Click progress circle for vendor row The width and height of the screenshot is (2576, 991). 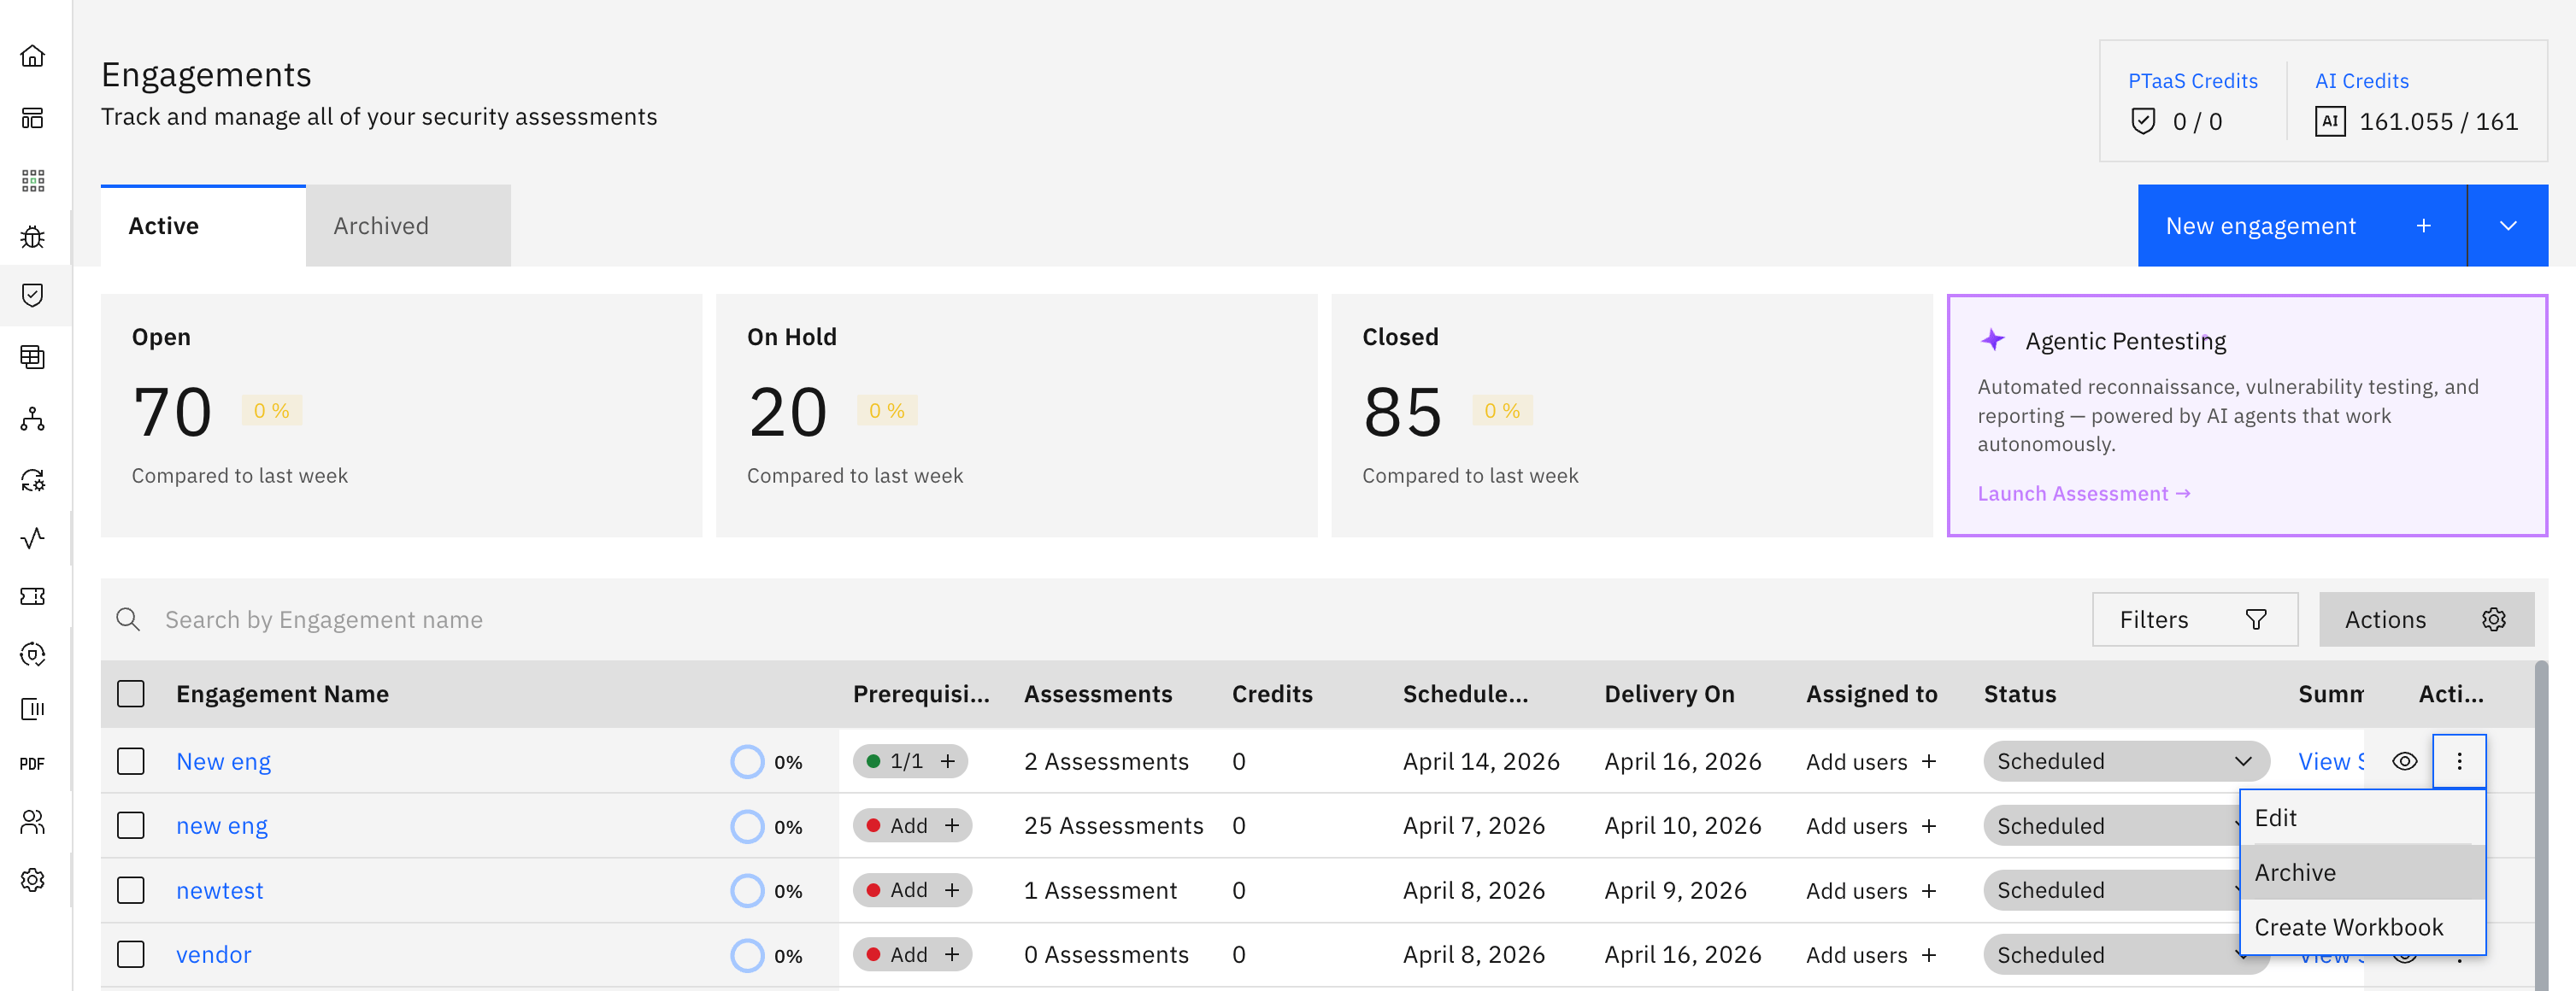747,955
